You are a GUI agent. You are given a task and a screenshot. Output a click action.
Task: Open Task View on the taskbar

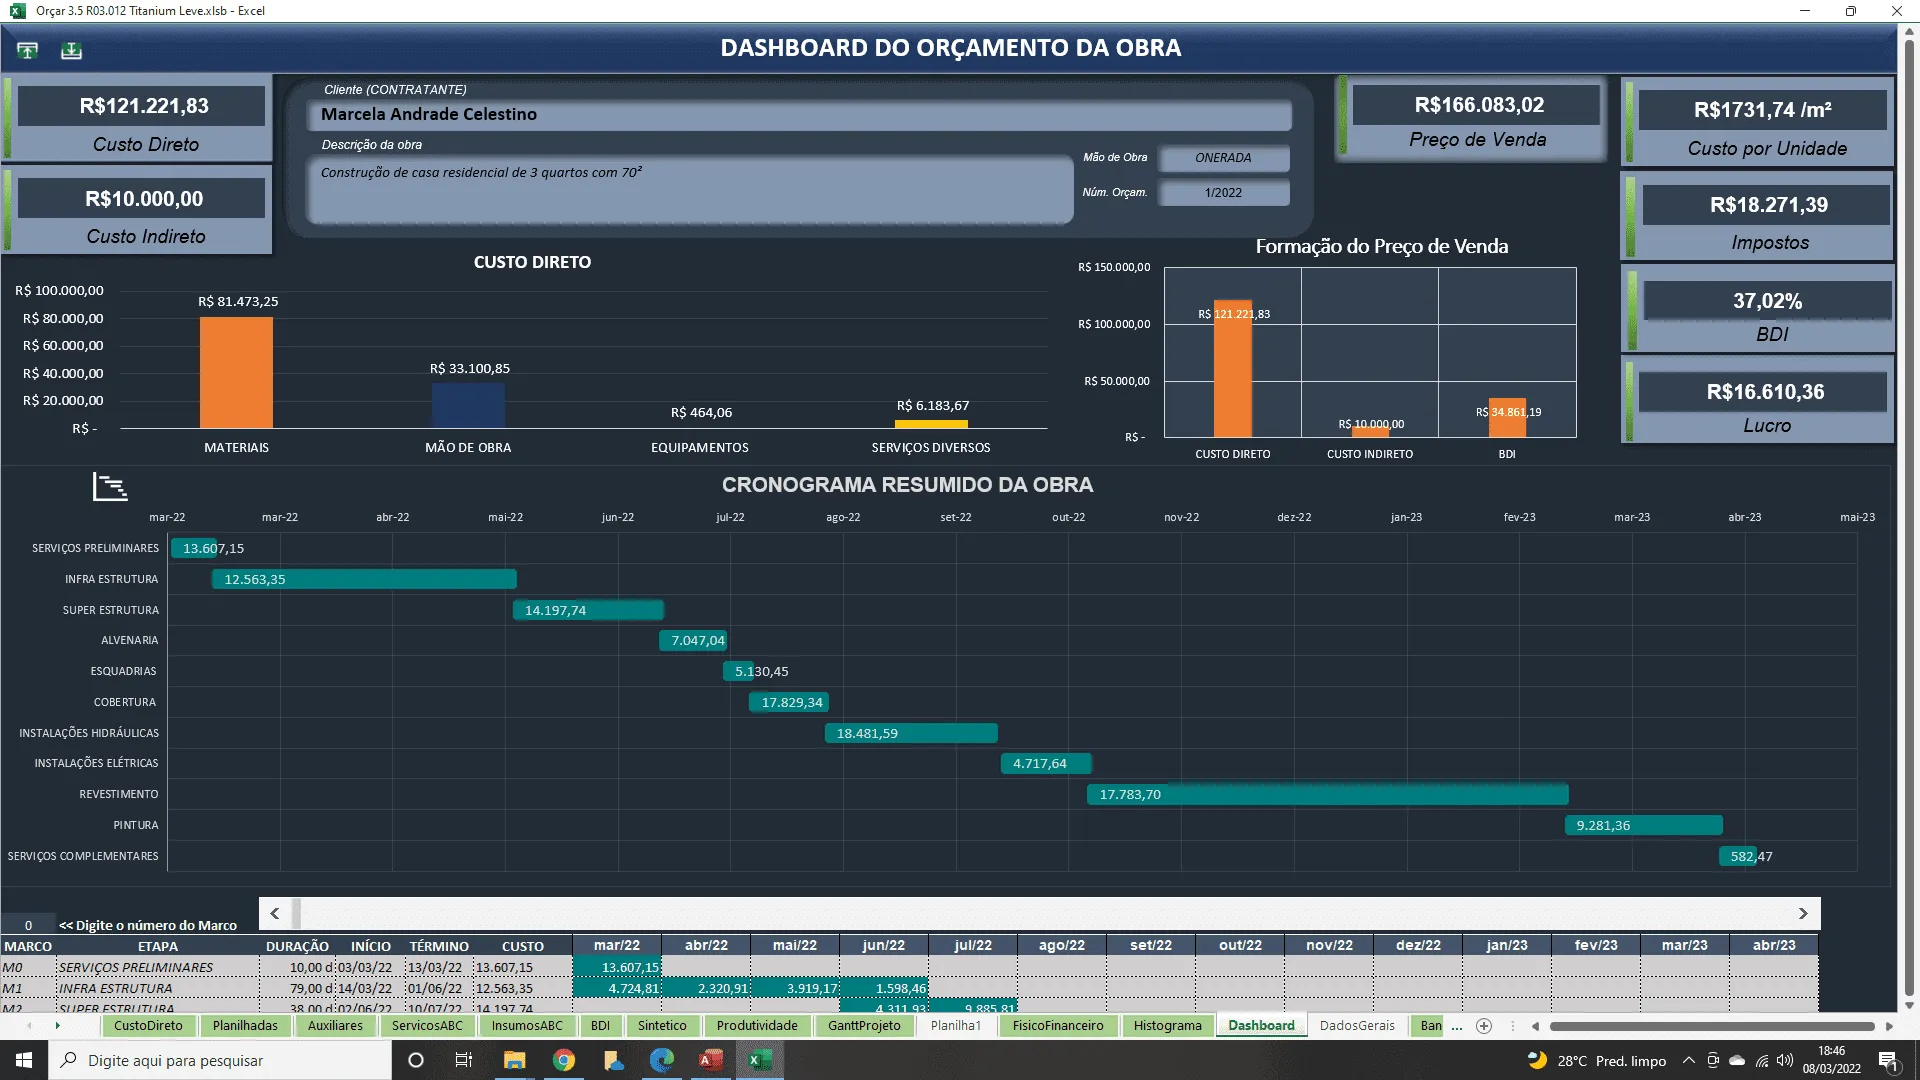click(x=463, y=1060)
